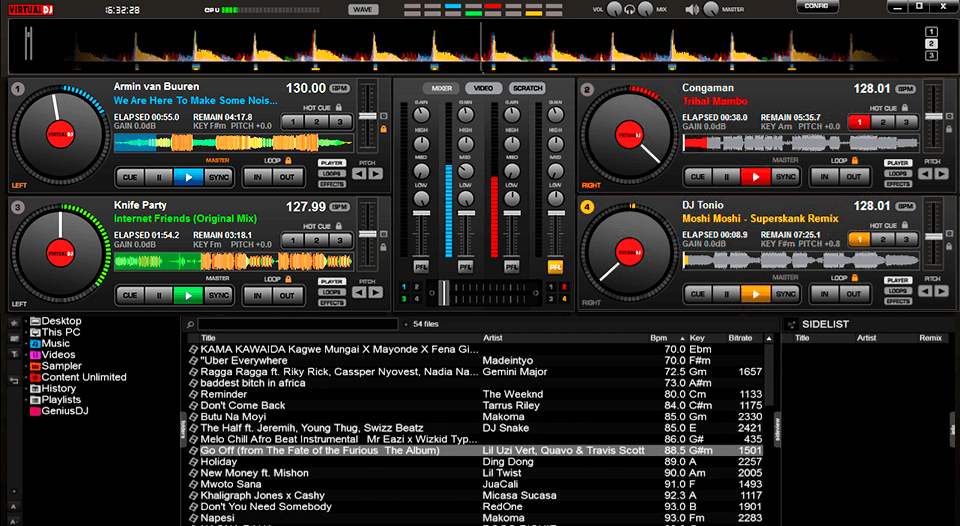
Task: Click the magenta Videos folder icon
Action: pyautogui.click(x=35, y=355)
